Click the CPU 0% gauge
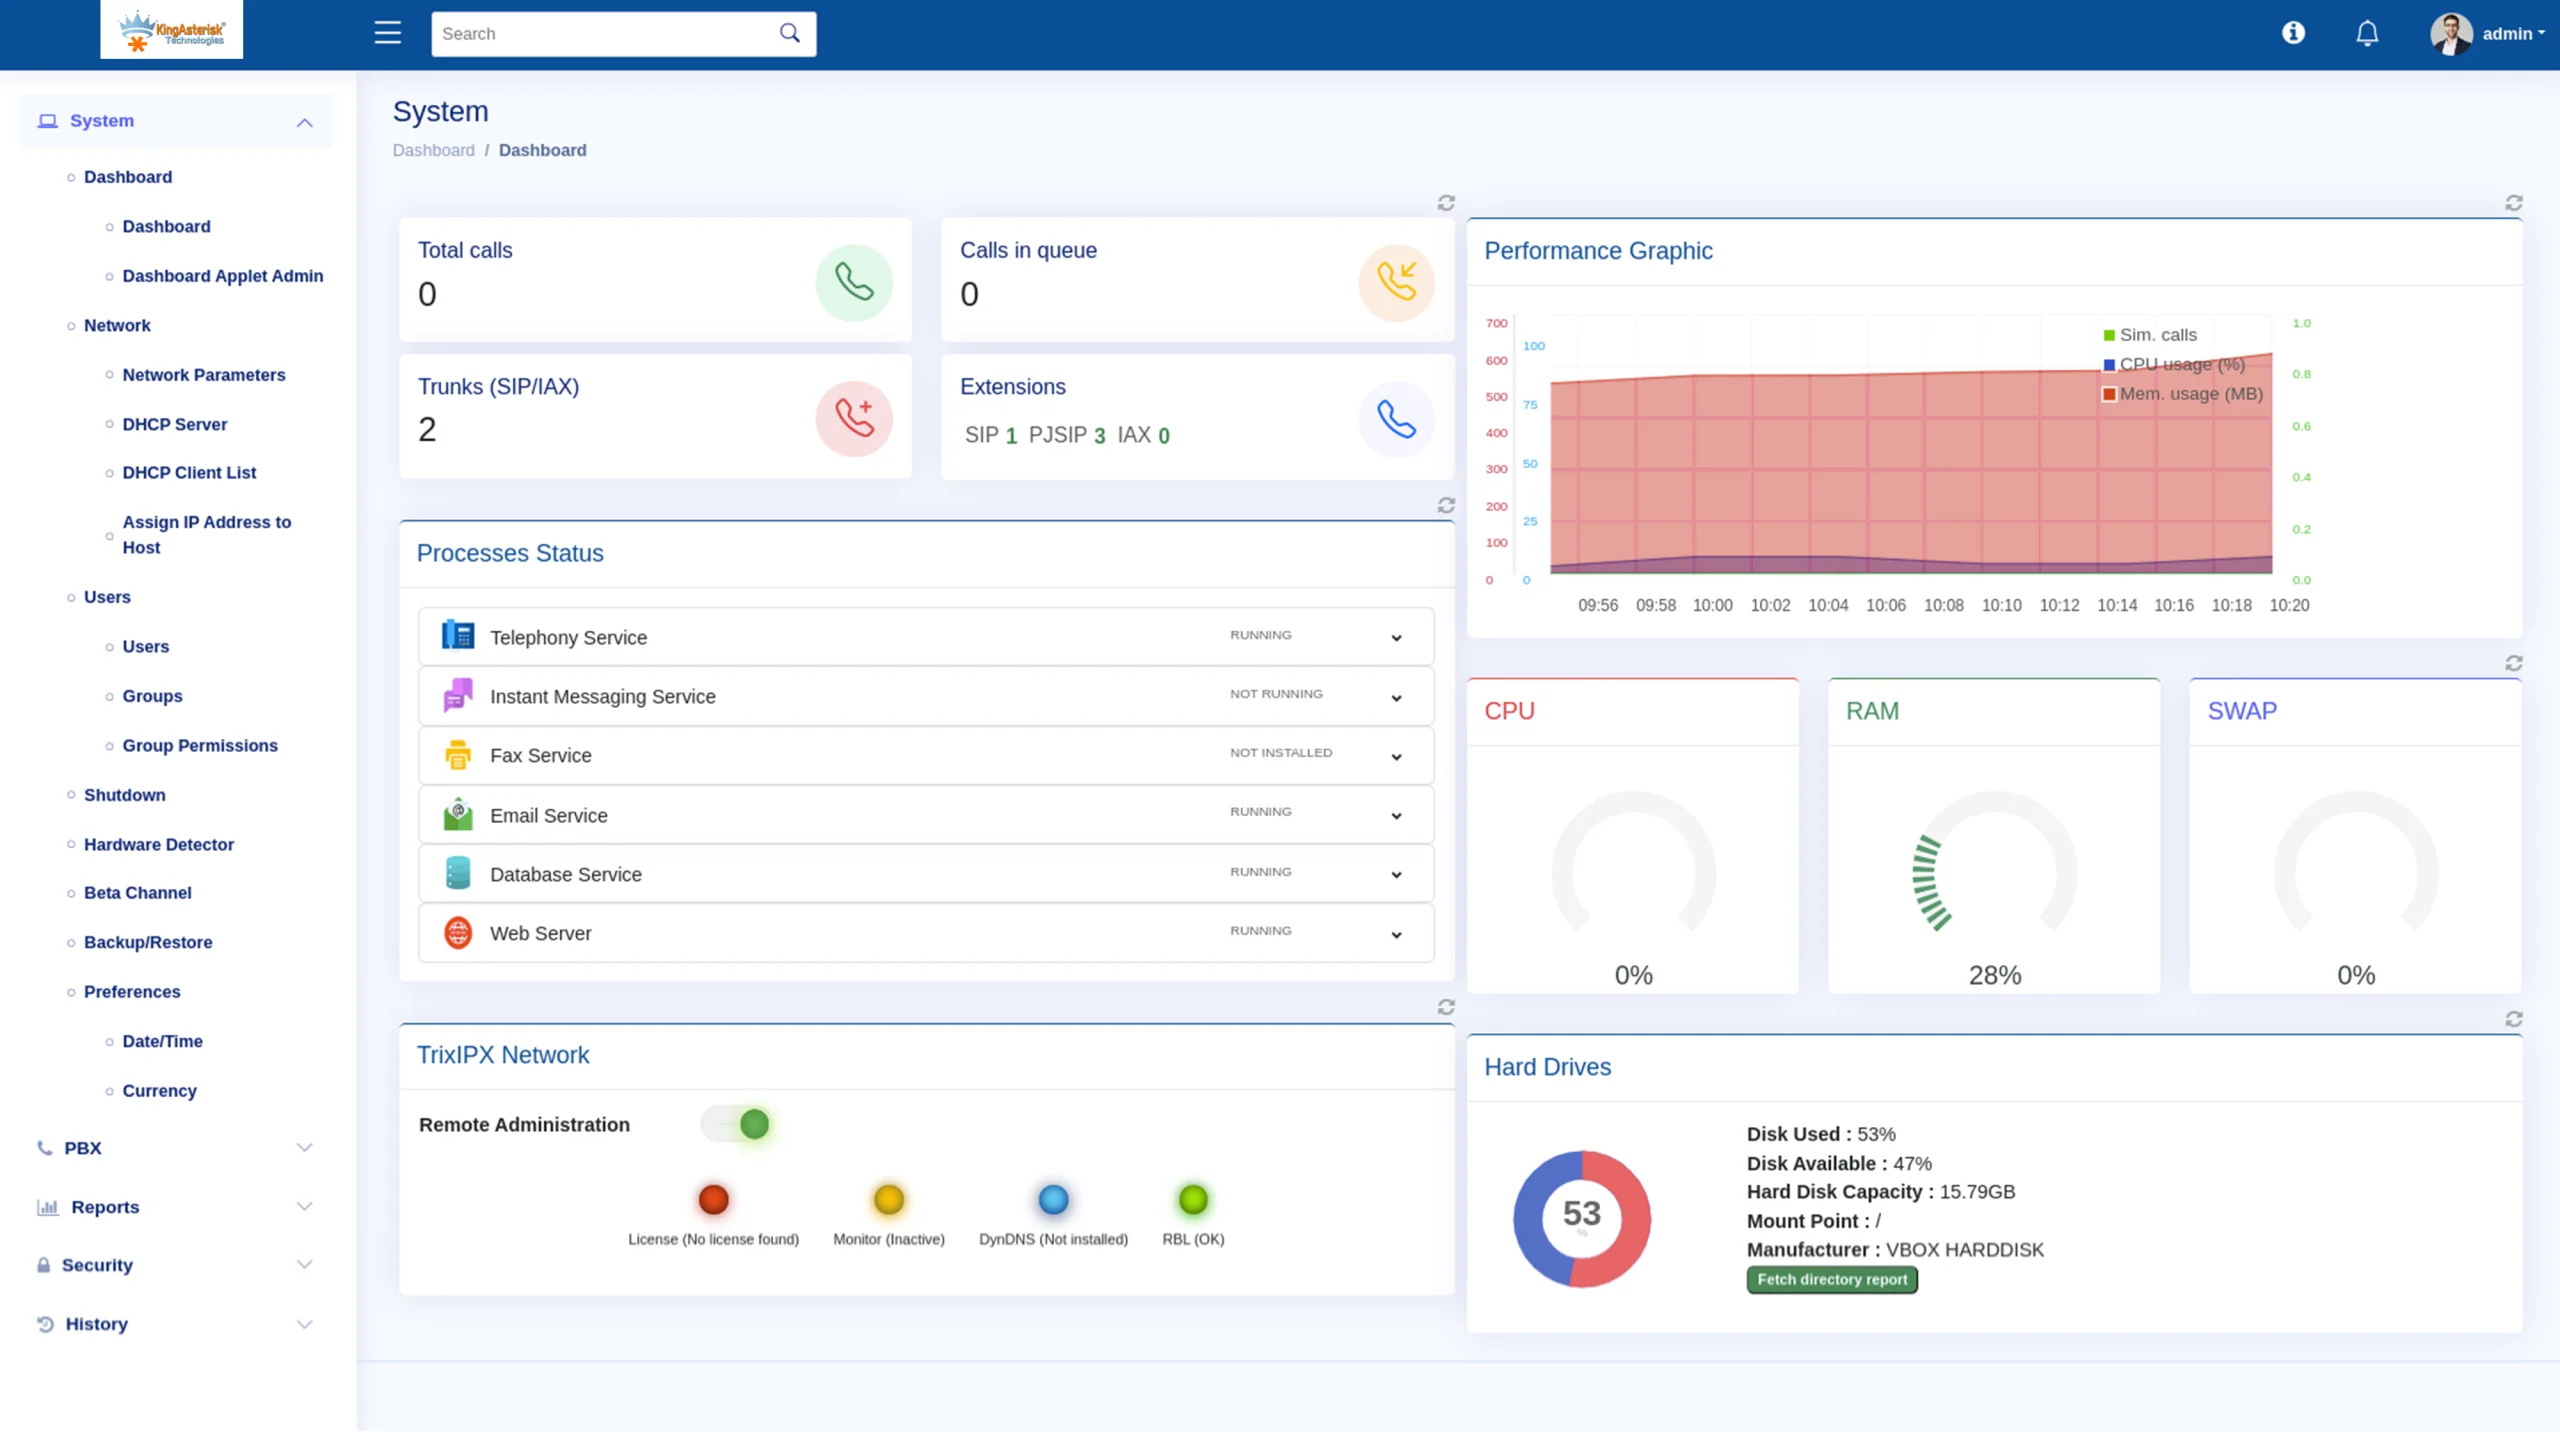The image size is (2560, 1440). pos(1633,863)
